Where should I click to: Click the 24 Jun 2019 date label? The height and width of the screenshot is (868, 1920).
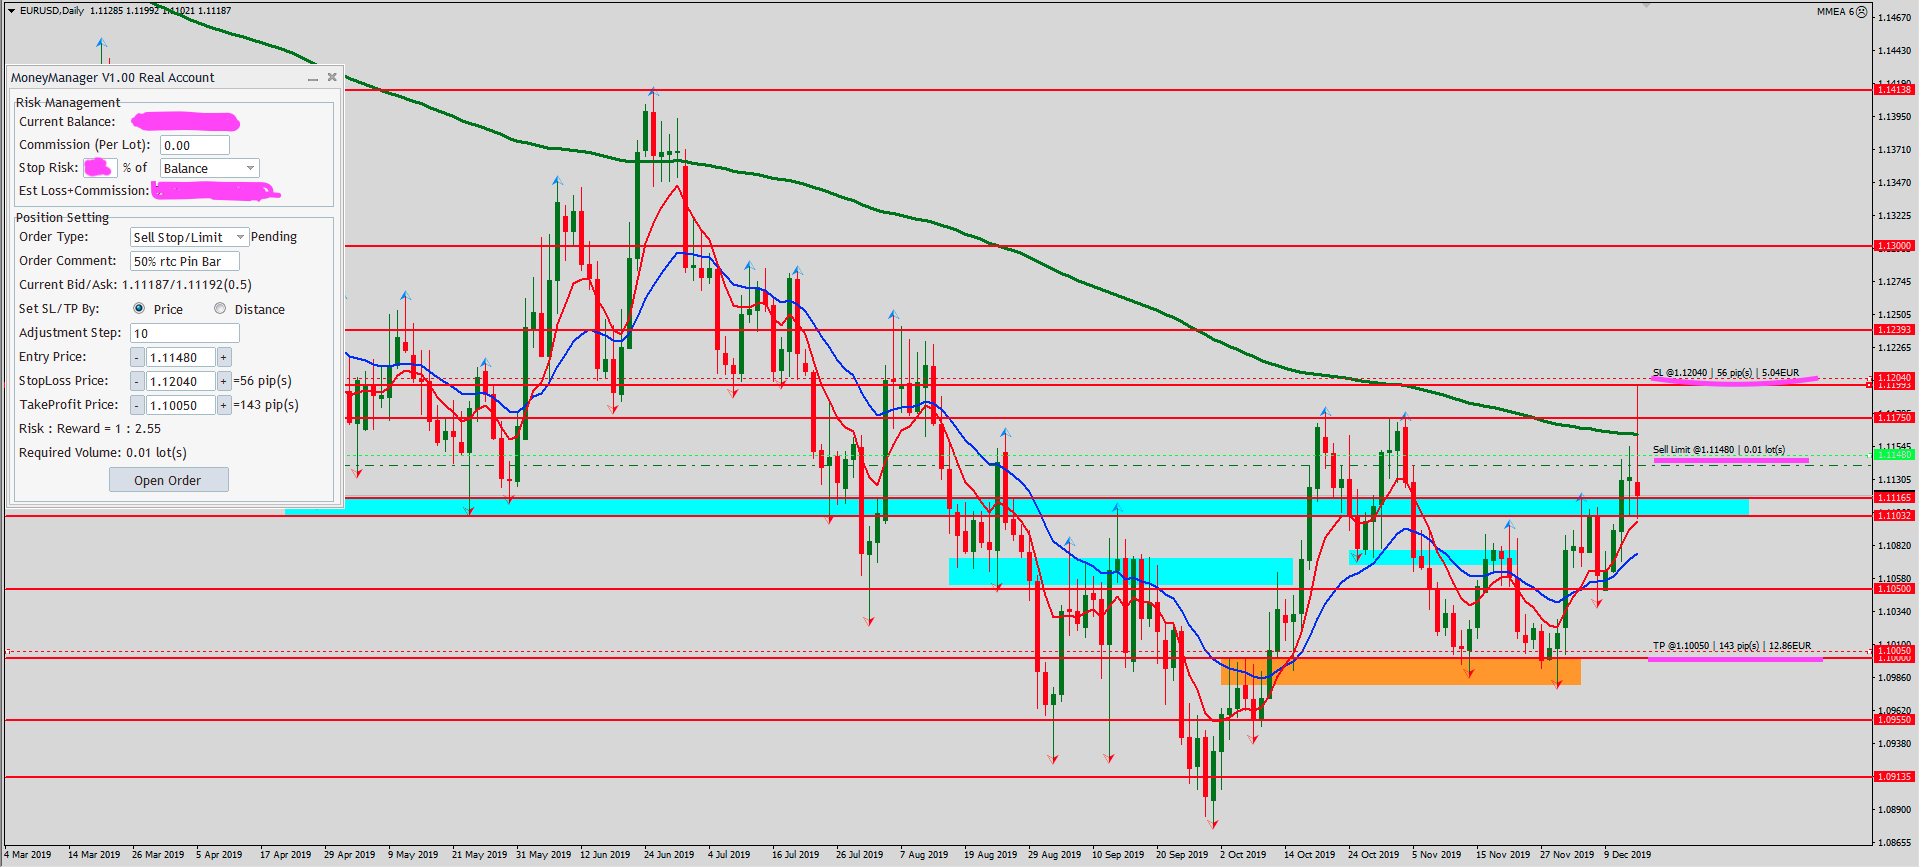[x=669, y=855]
